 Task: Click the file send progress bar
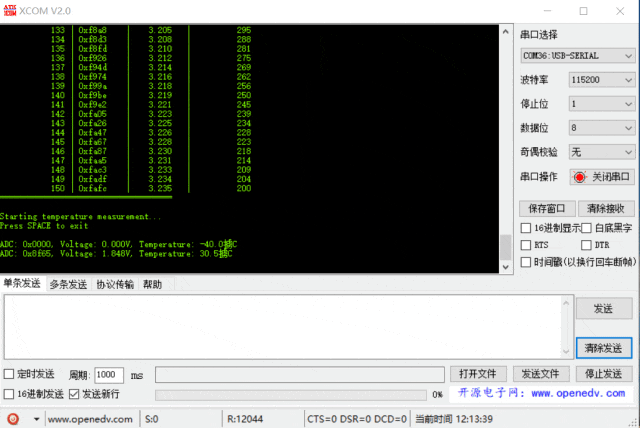(x=291, y=395)
